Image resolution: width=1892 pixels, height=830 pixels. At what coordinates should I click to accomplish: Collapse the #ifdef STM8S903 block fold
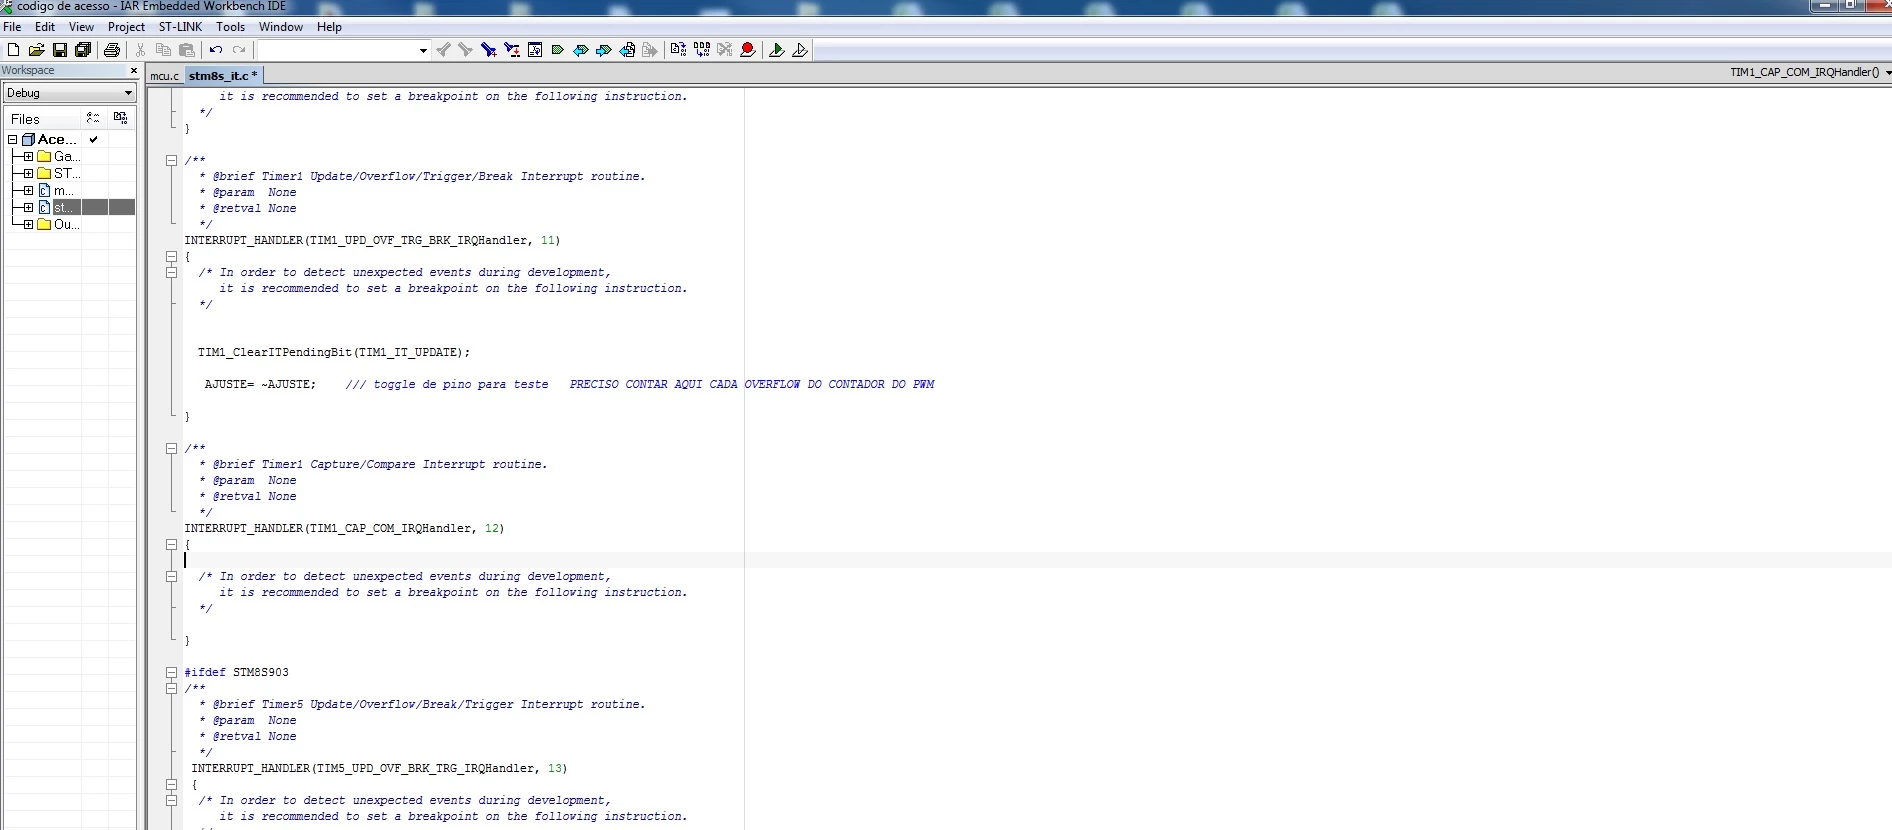coord(171,672)
